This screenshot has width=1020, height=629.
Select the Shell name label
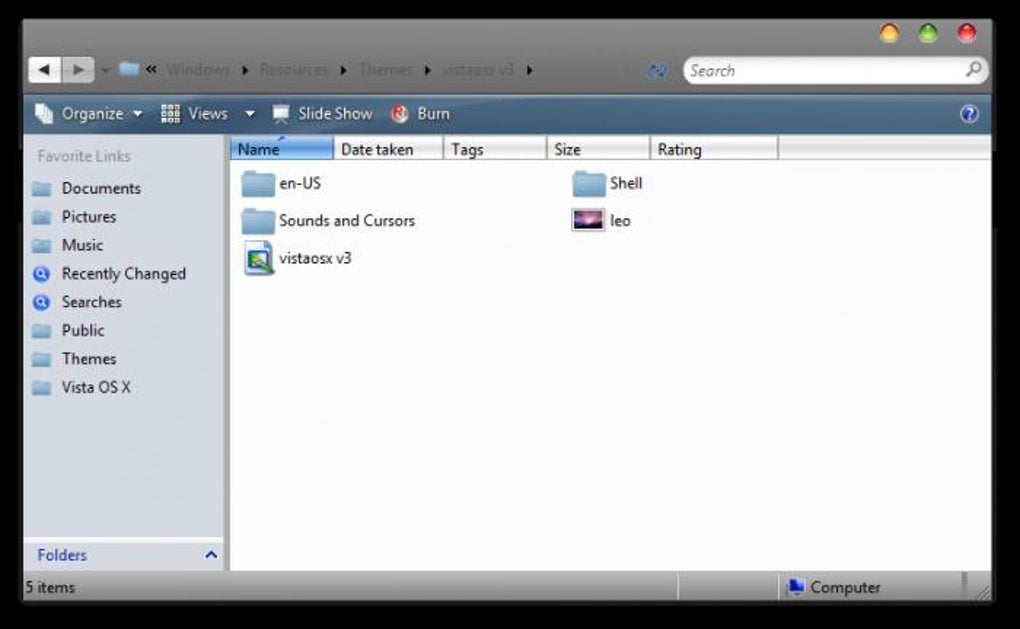click(x=626, y=183)
